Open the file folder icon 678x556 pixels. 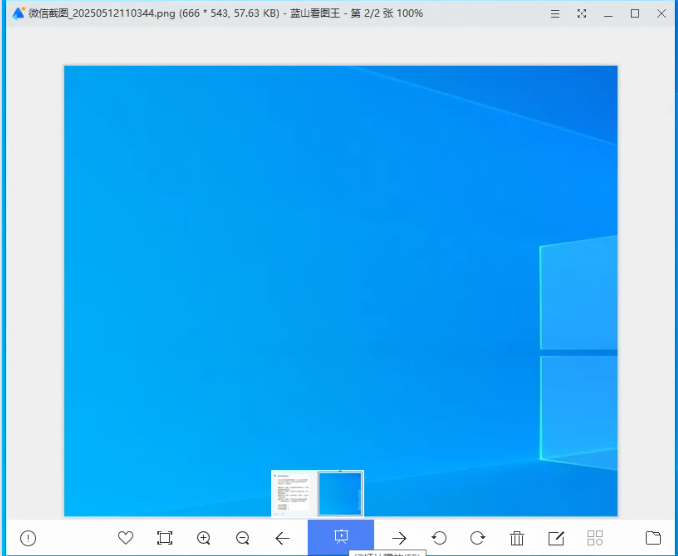click(x=653, y=538)
